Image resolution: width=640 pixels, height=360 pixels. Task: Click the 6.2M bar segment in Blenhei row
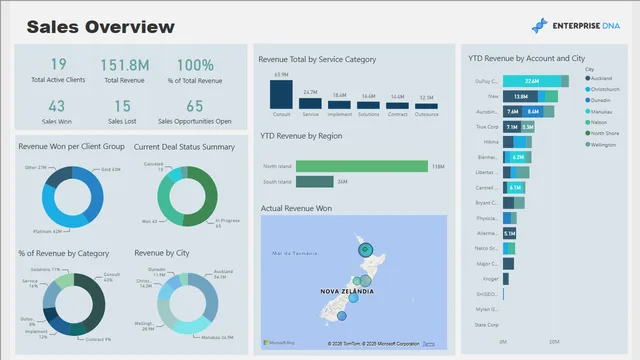tap(518, 157)
